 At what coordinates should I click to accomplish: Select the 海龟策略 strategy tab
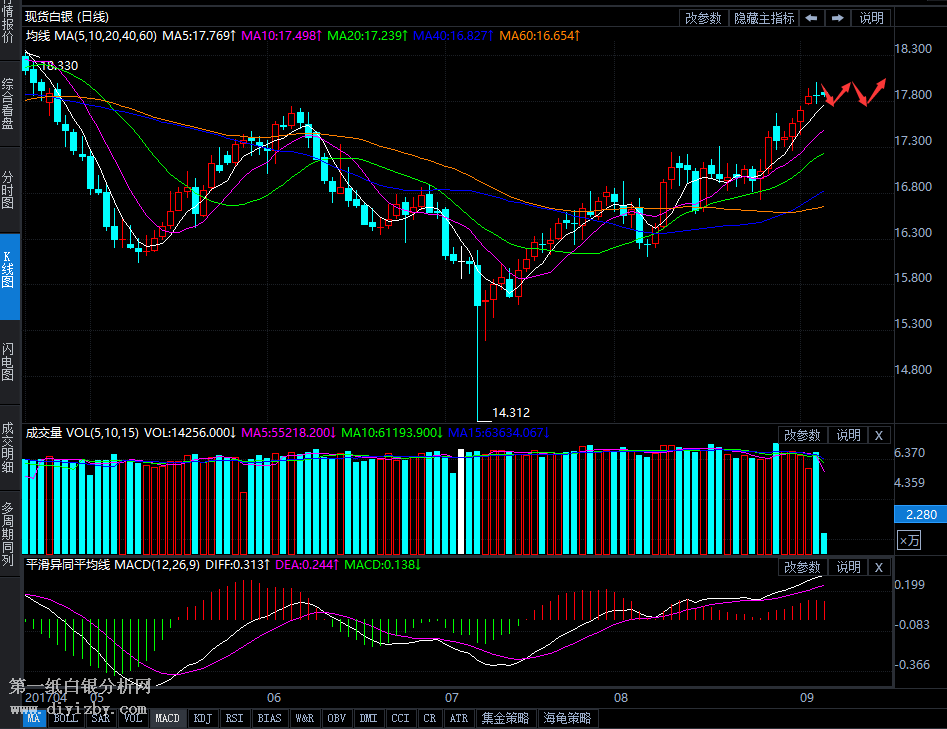point(567,718)
